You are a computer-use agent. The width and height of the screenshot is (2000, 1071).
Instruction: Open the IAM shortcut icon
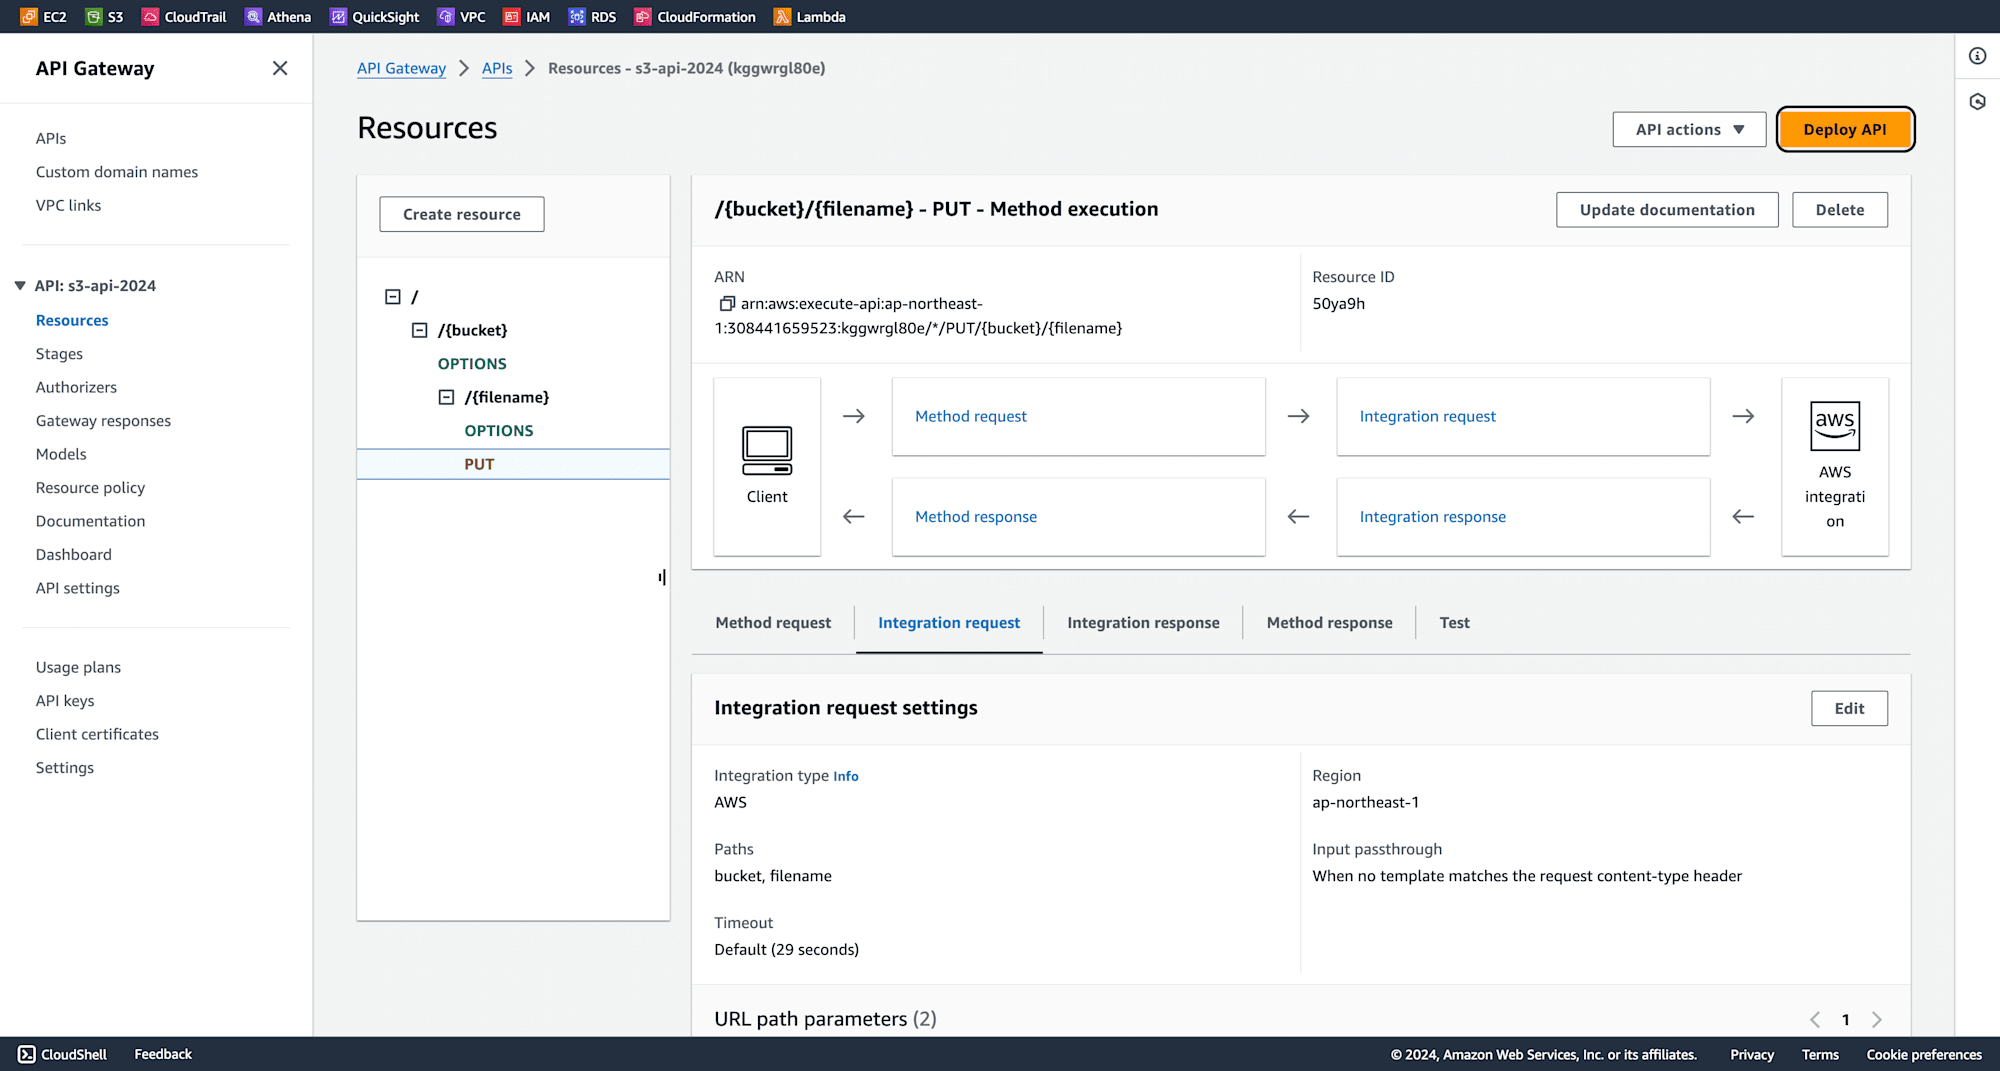coord(512,17)
